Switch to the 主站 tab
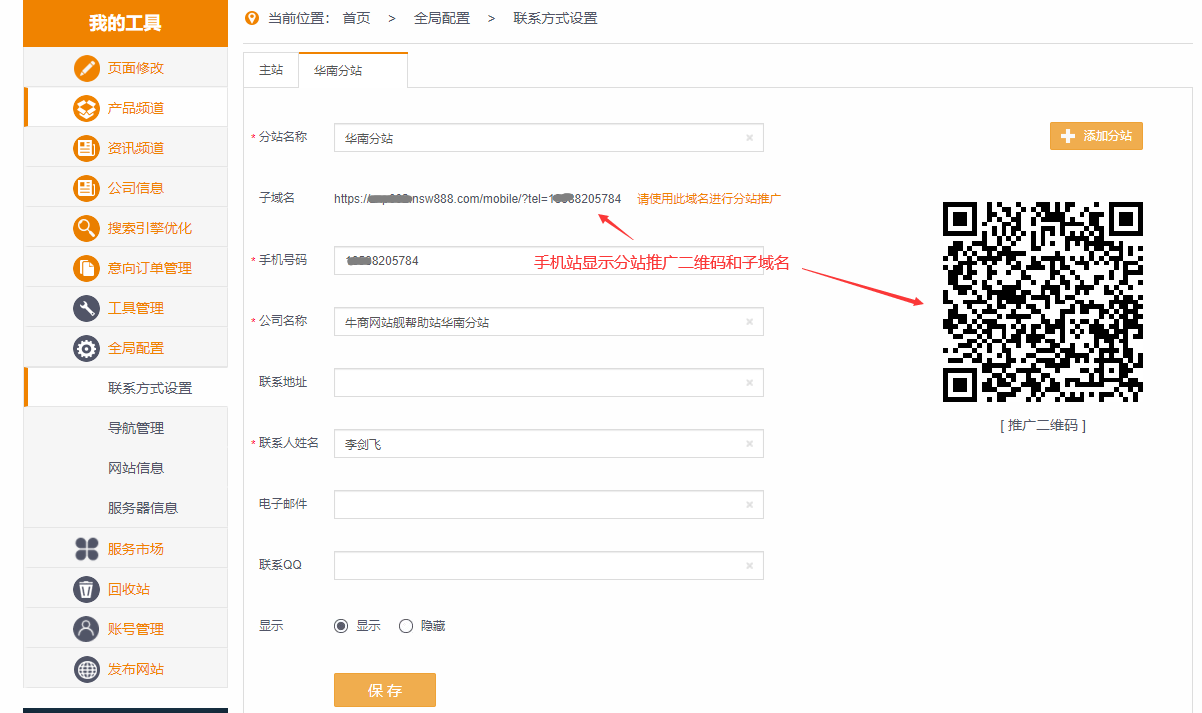 tap(271, 71)
